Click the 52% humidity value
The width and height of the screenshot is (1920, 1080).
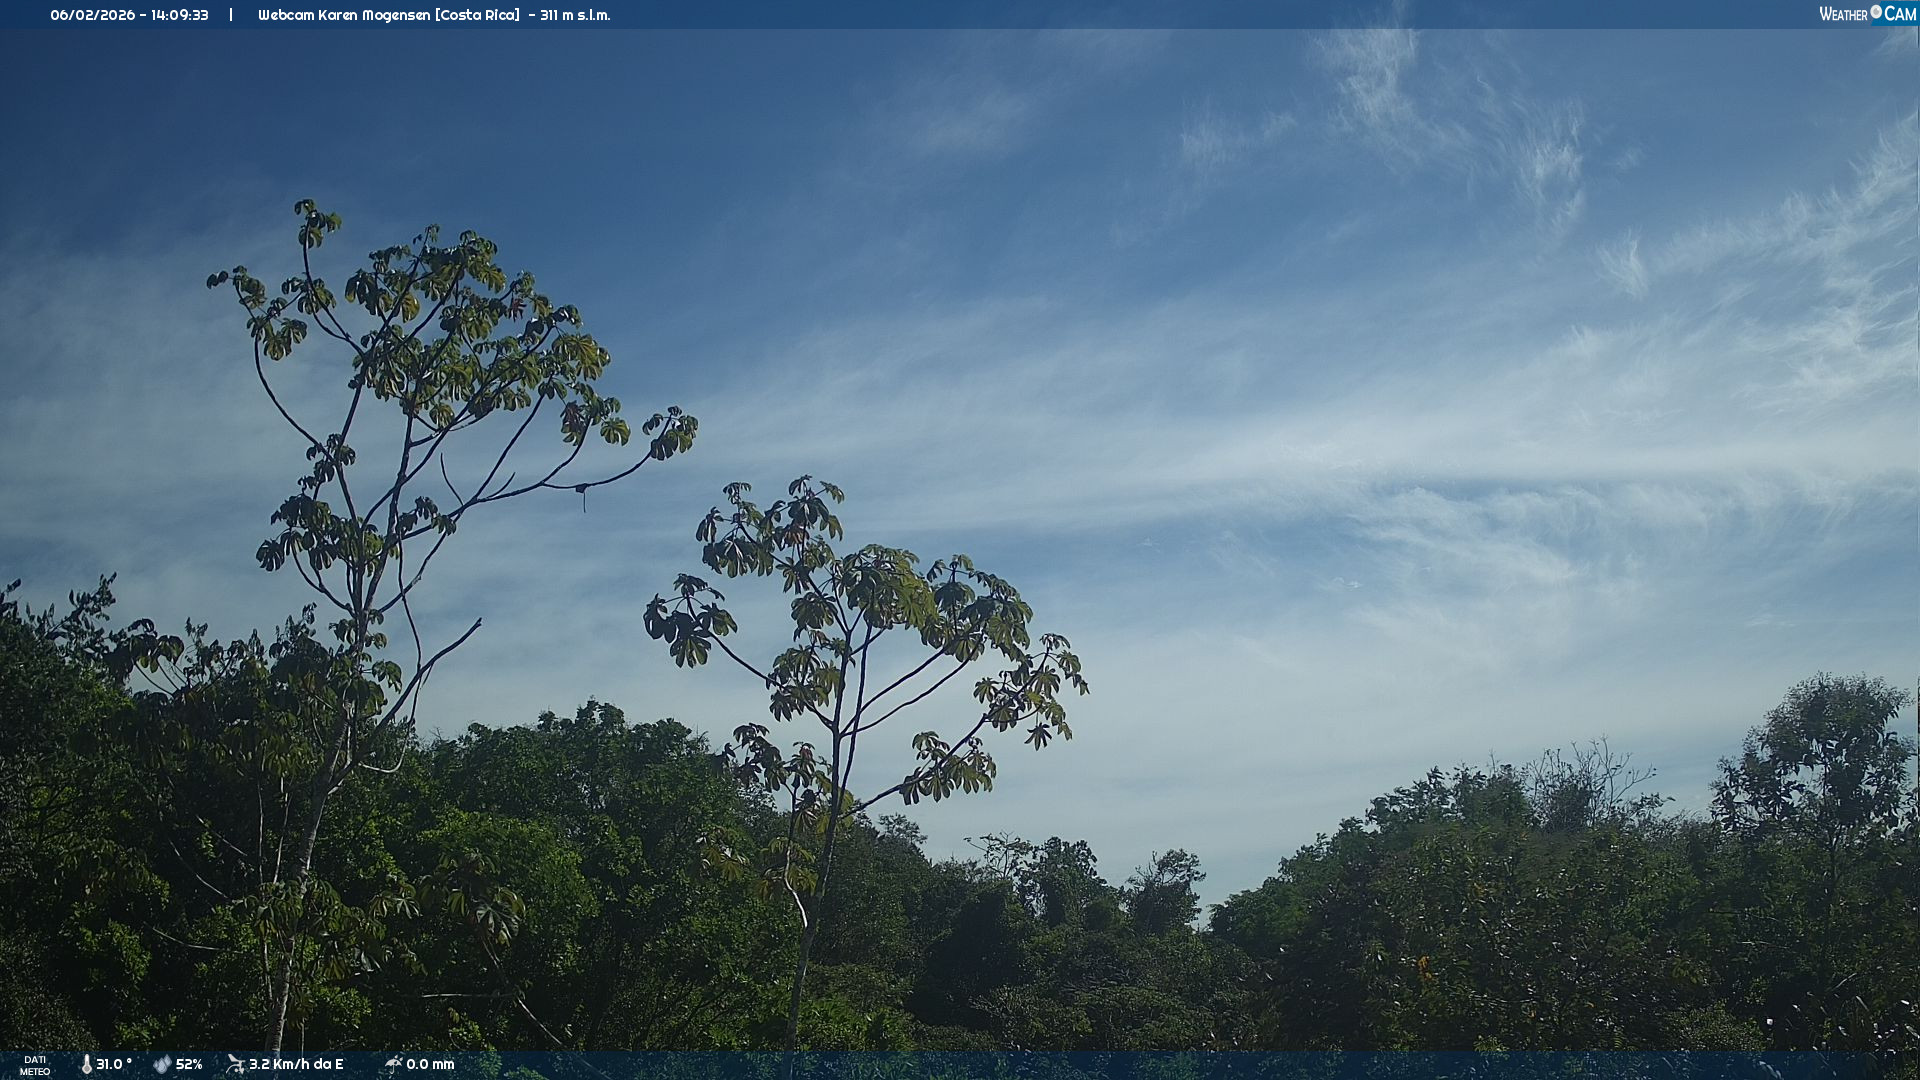coord(189,1064)
